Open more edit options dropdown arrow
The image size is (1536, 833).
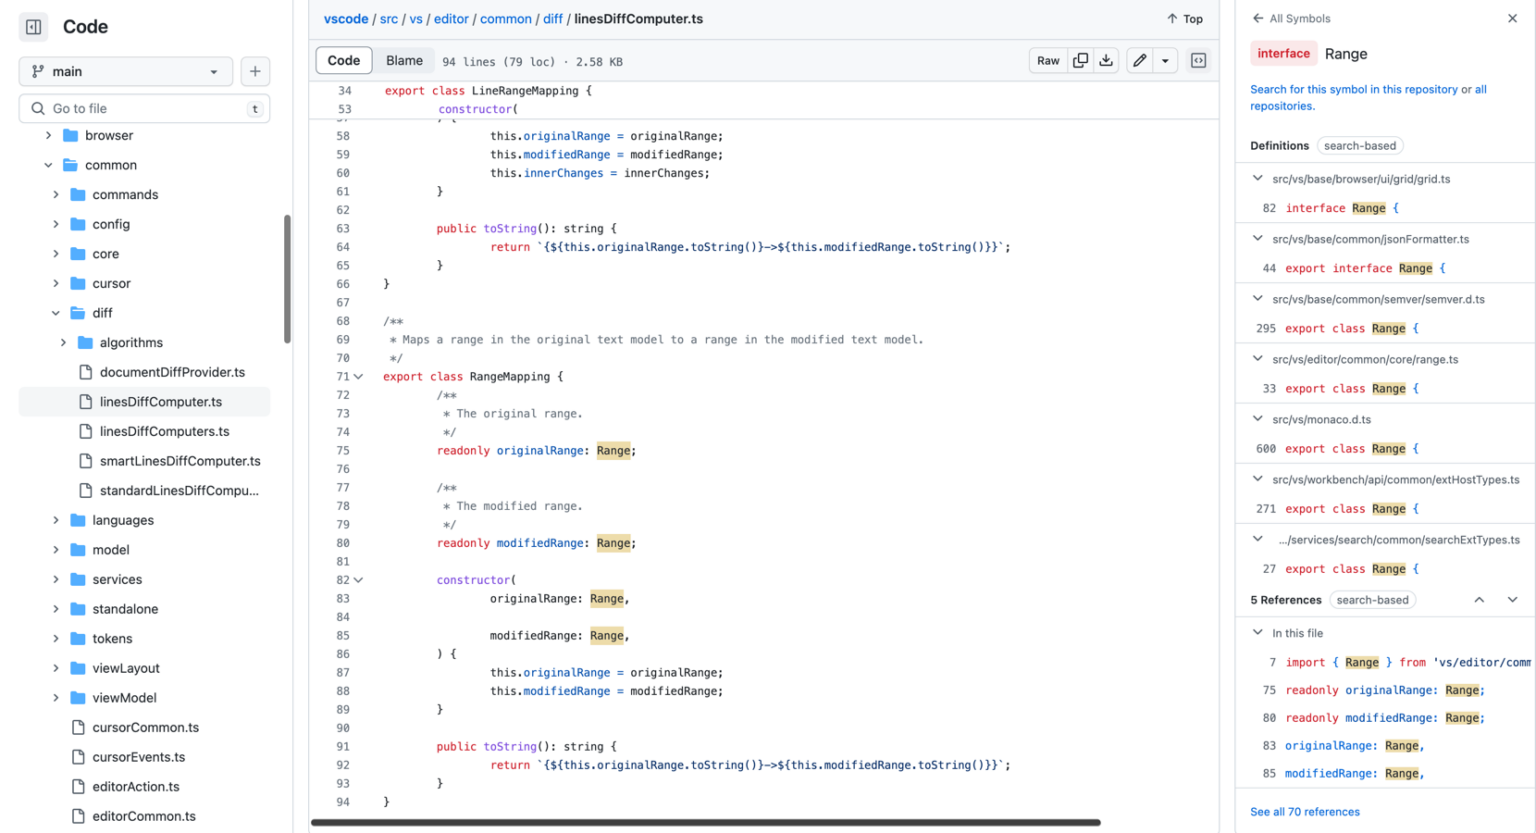click(1165, 61)
